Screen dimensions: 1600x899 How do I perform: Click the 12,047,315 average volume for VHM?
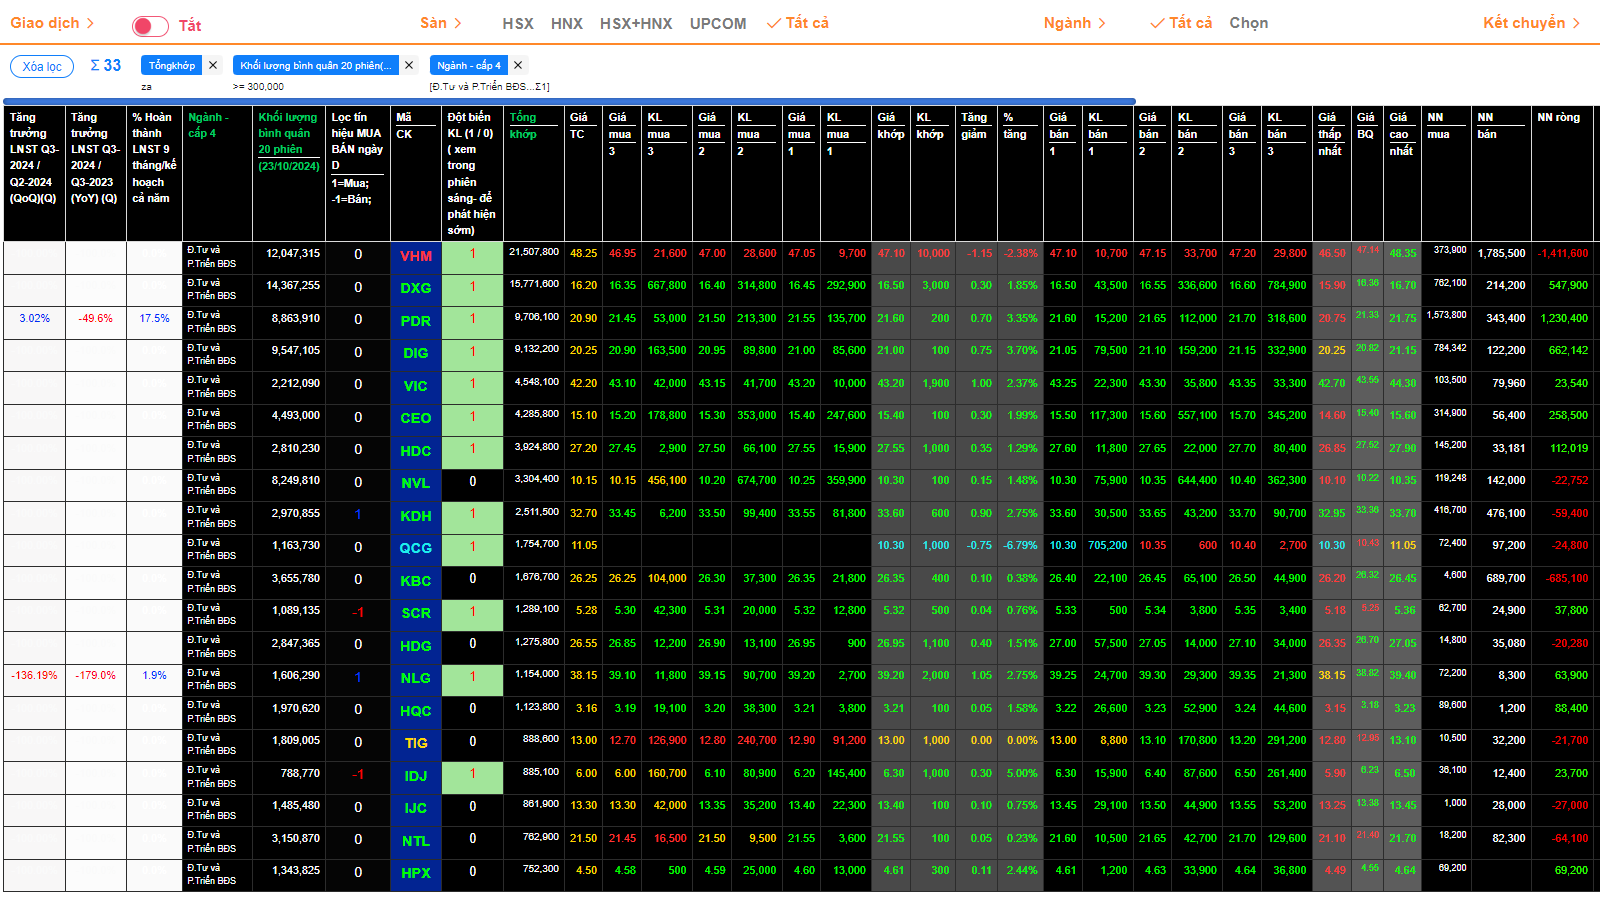293,254
